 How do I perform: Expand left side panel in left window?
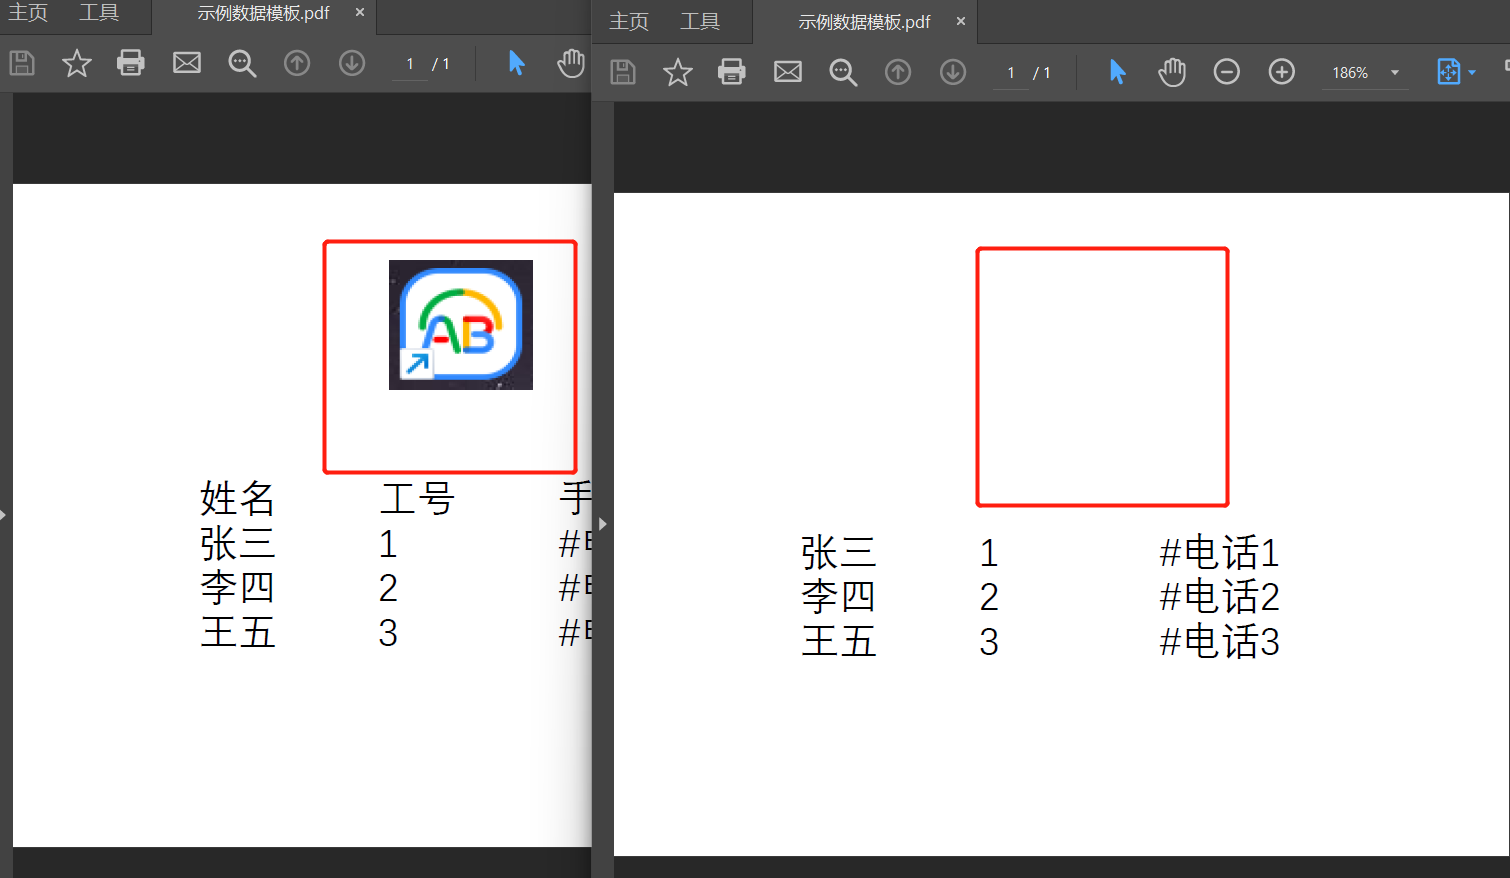tap(3, 515)
